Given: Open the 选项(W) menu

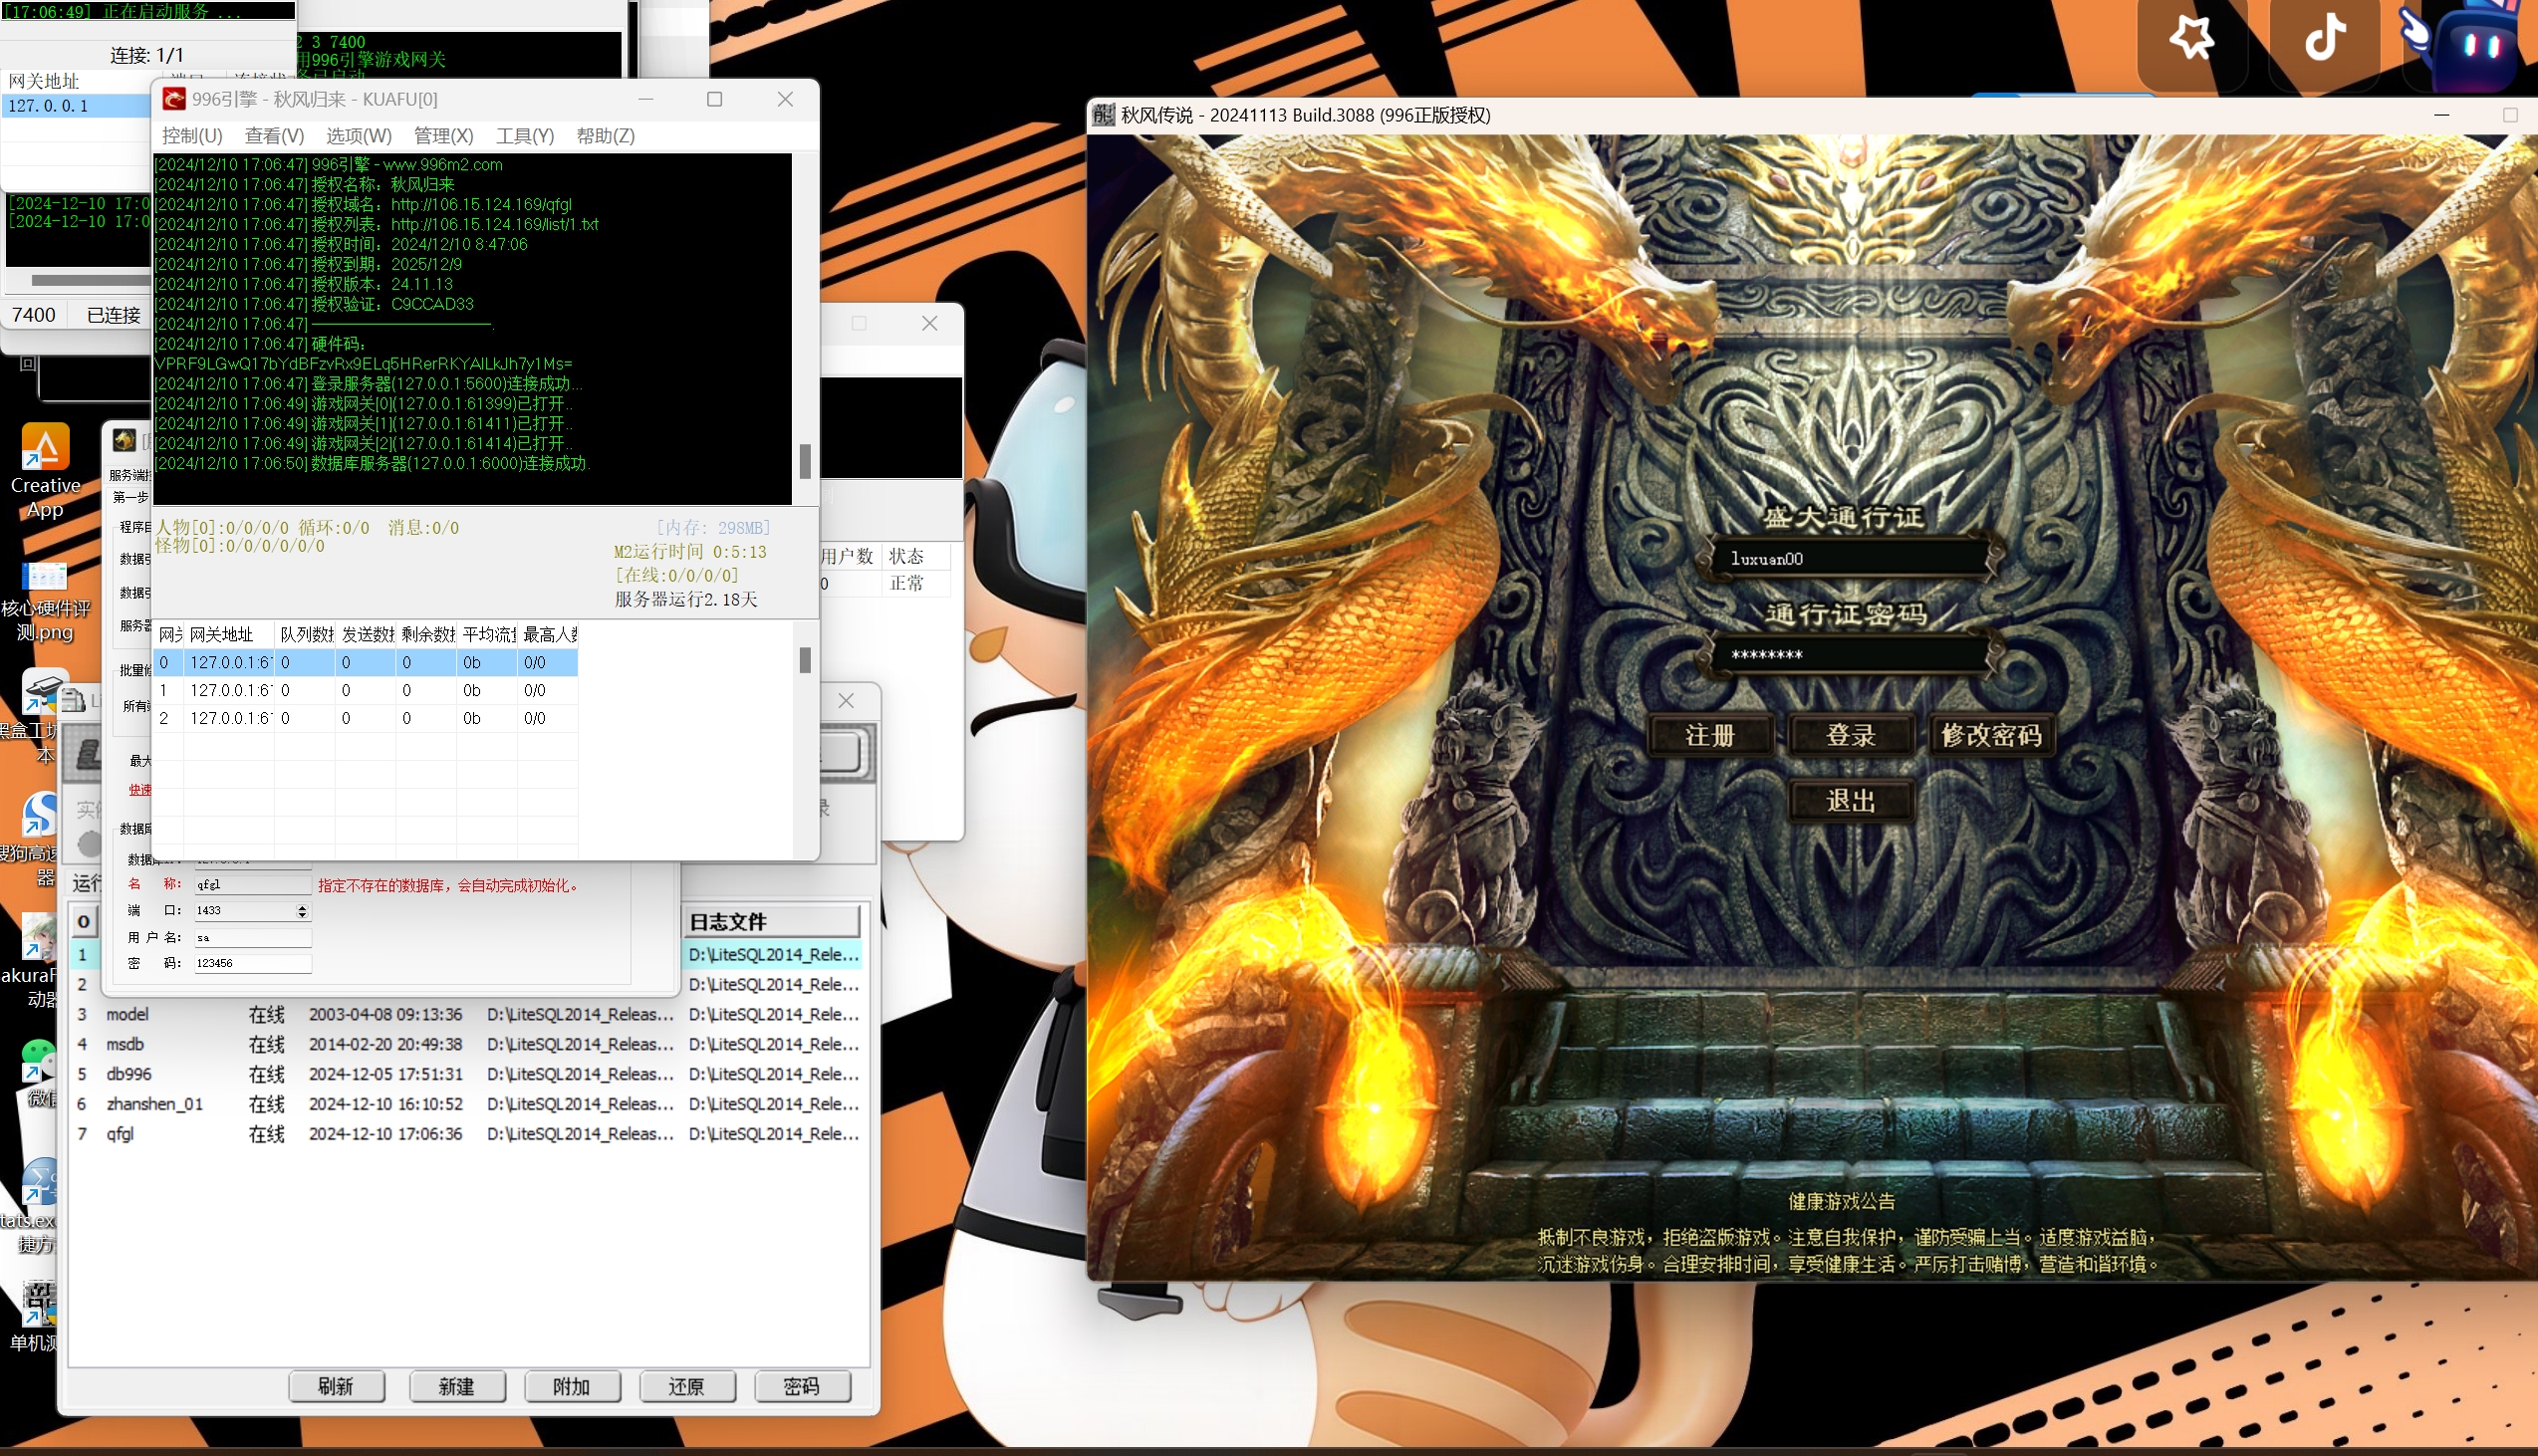Looking at the screenshot, I should click(x=359, y=136).
